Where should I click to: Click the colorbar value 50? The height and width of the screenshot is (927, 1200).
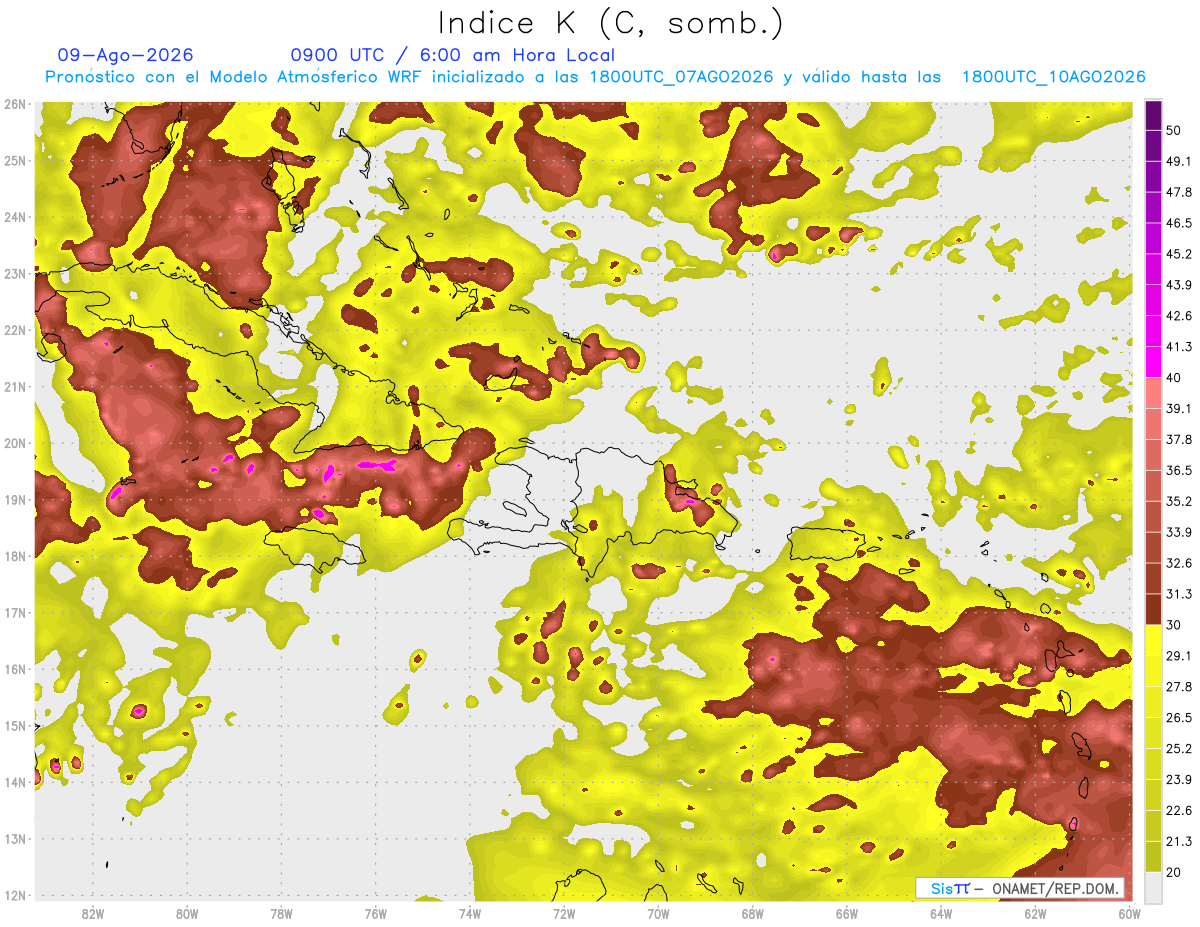[x=1174, y=130]
